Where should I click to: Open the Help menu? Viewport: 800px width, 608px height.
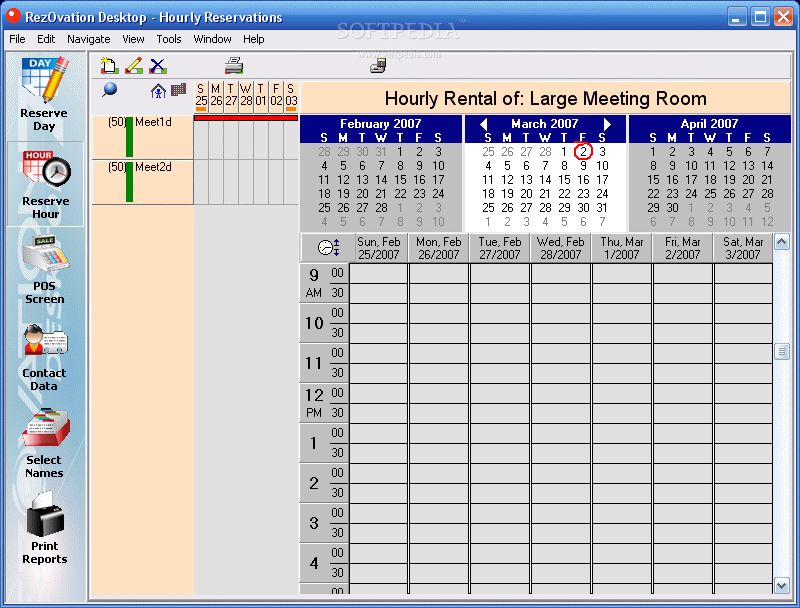254,39
